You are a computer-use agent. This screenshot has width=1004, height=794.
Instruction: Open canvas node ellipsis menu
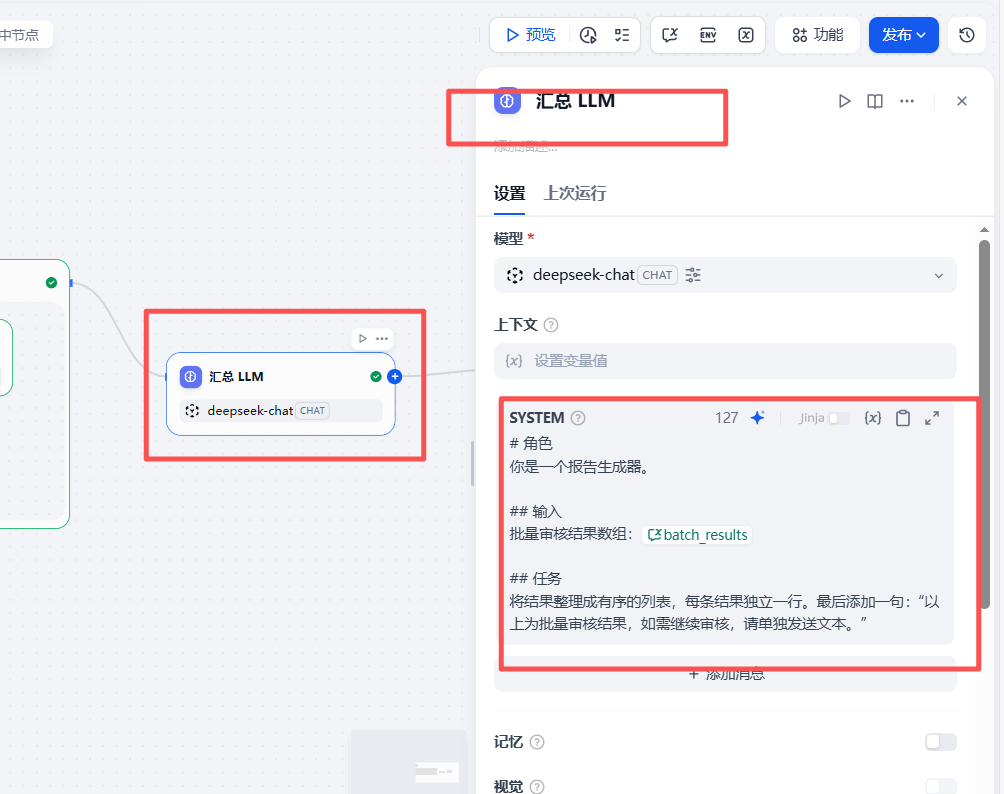(x=382, y=339)
